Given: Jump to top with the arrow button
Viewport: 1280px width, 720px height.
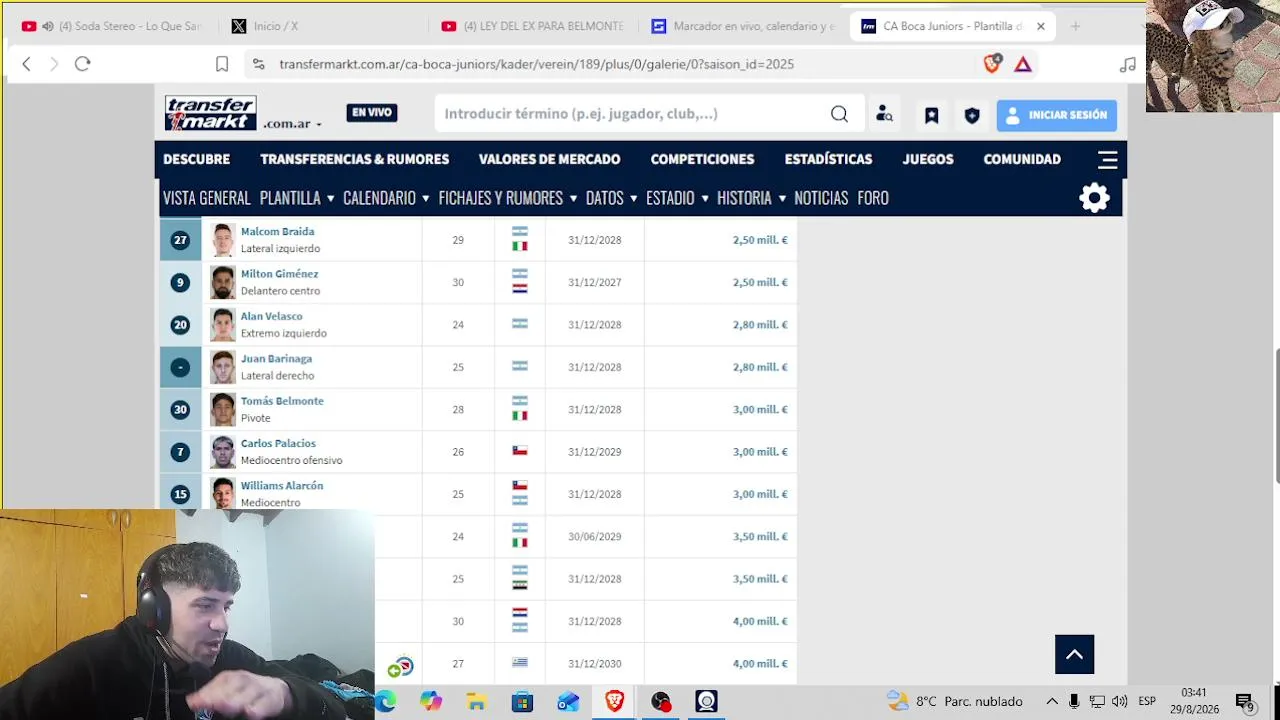Looking at the screenshot, I should (x=1074, y=655).
